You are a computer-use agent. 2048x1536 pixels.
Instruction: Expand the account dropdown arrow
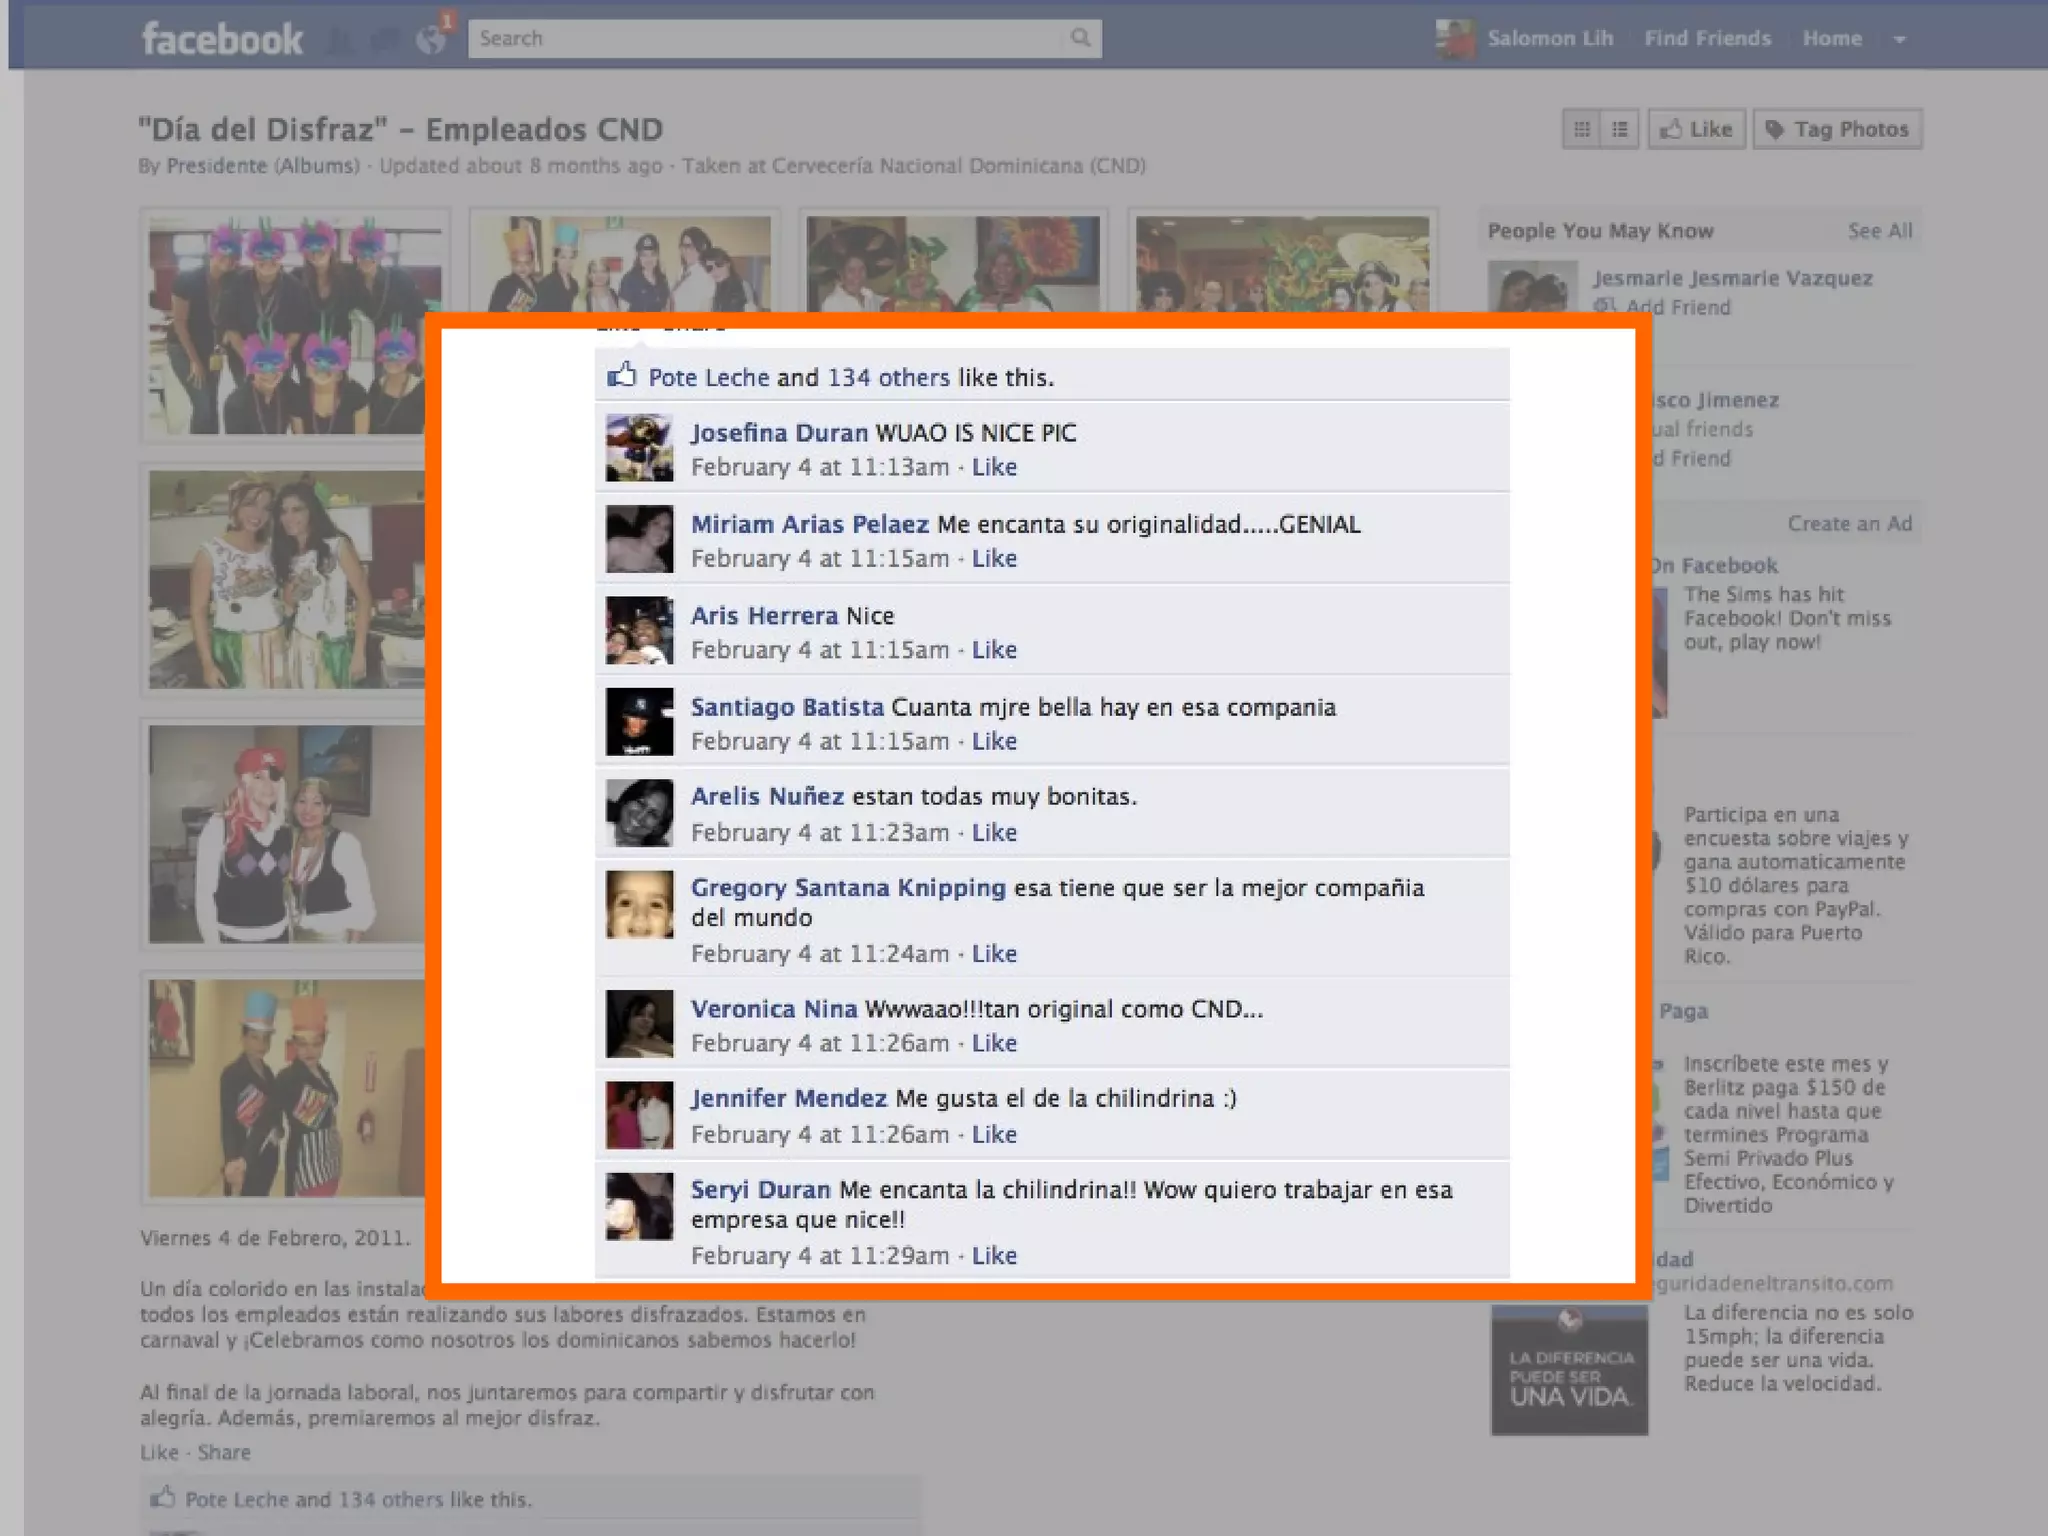click(x=1899, y=39)
